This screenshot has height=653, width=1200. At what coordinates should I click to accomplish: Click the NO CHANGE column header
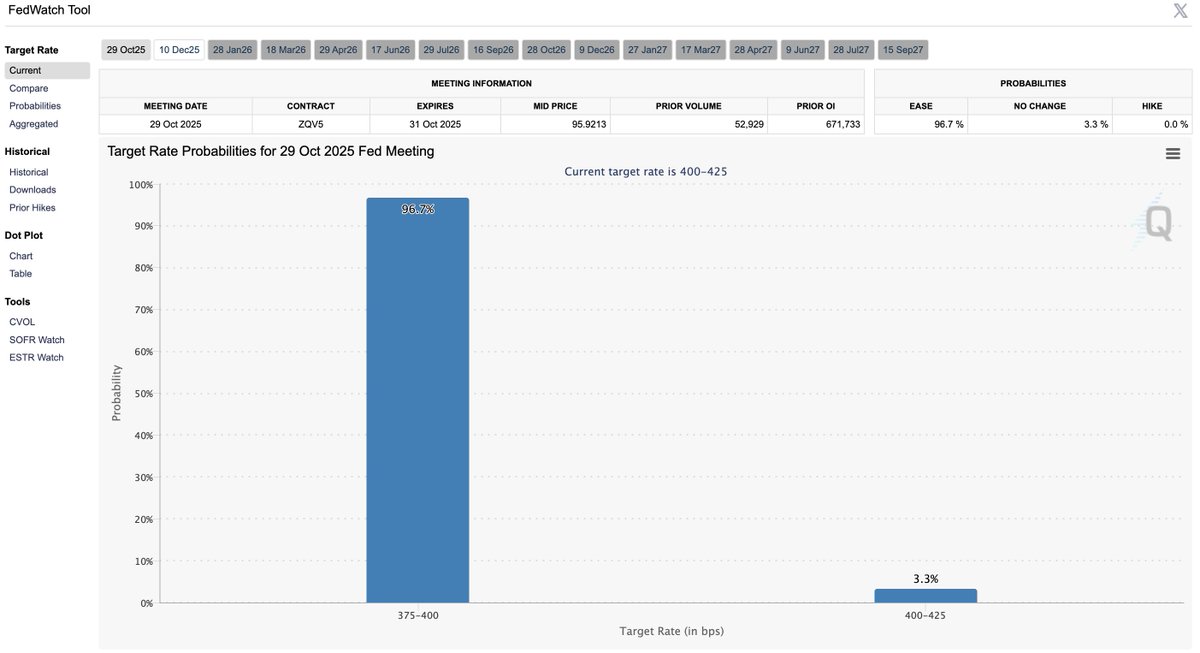(x=1040, y=106)
